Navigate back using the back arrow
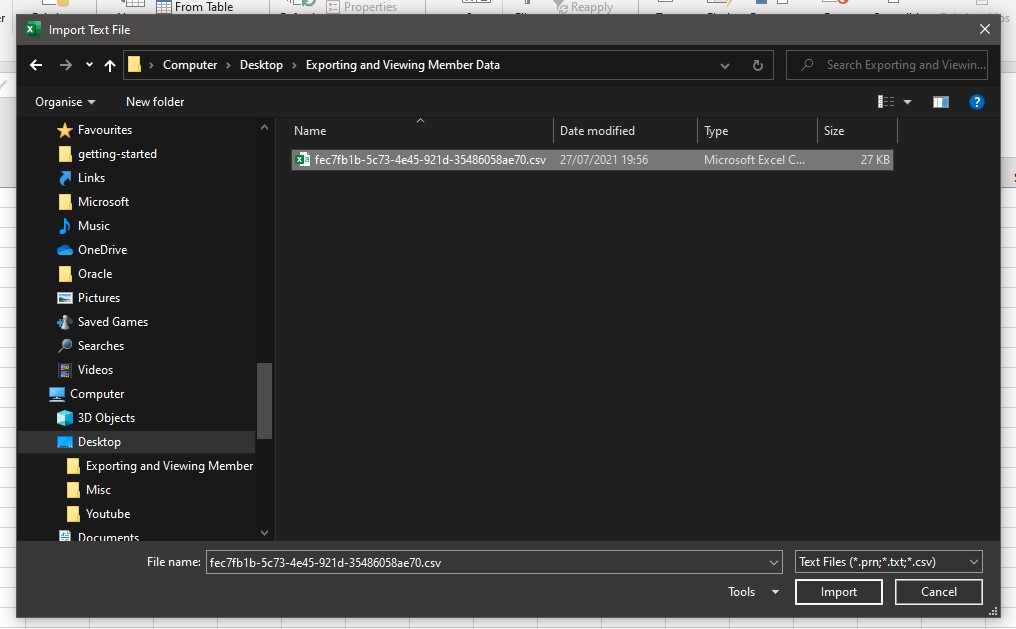Screen dimensions: 1016x629 [36, 64]
